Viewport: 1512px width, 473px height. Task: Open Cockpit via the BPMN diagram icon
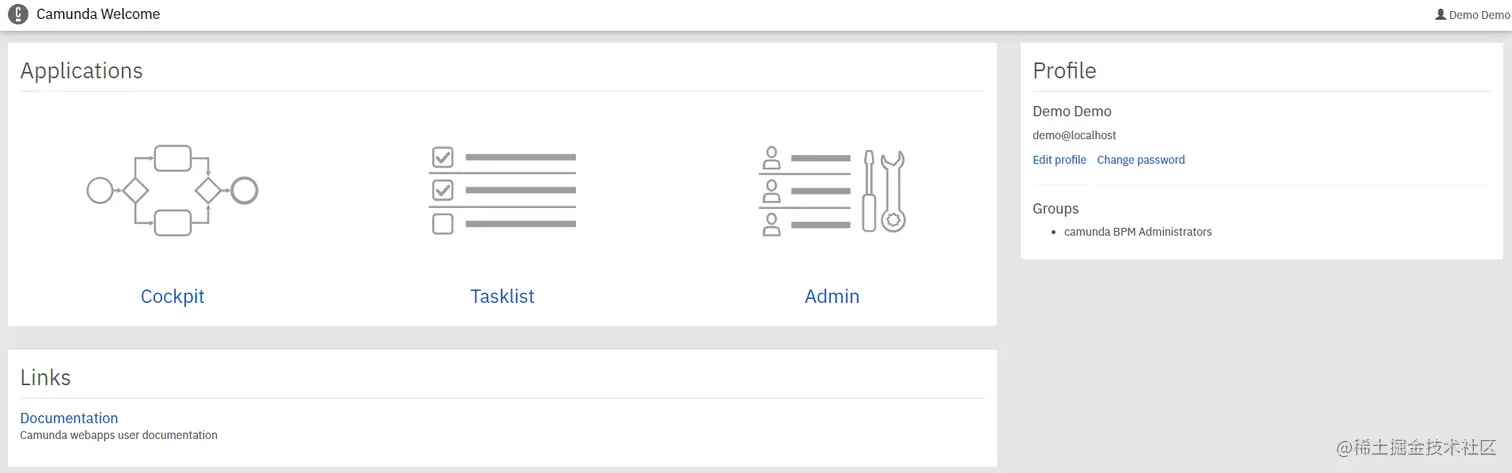coord(172,190)
